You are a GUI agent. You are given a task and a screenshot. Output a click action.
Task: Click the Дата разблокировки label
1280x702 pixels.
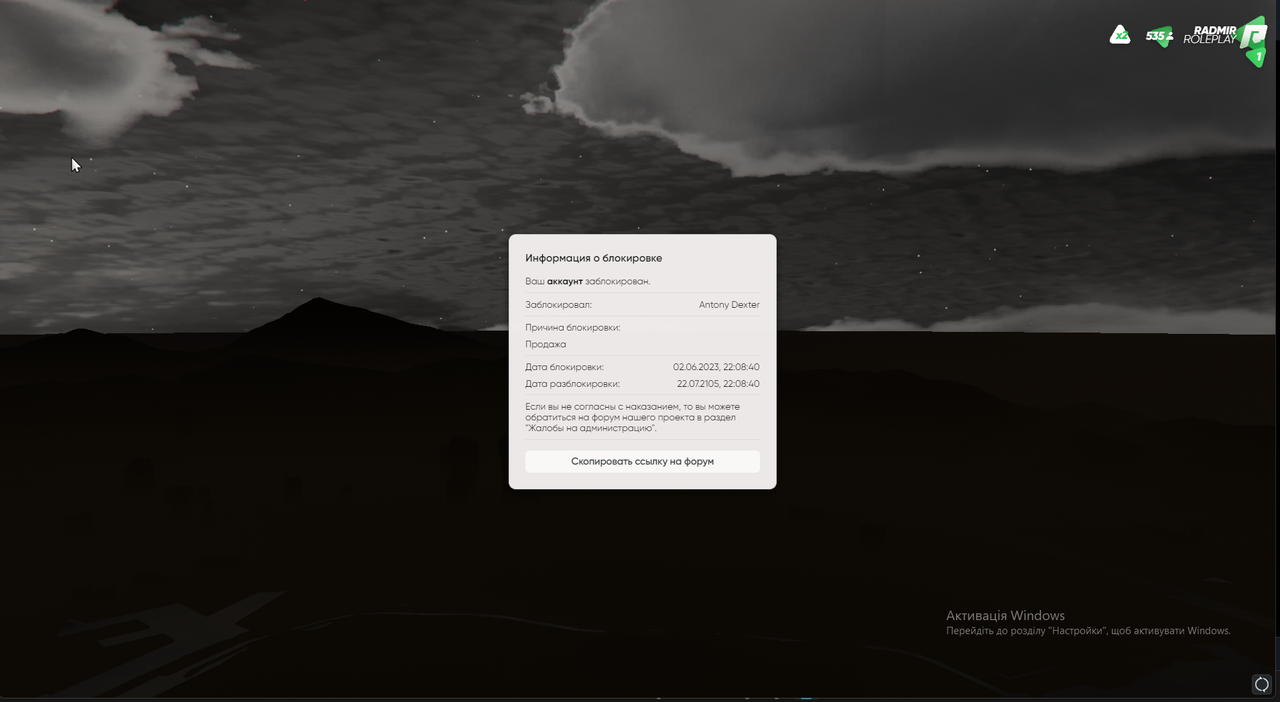[573, 384]
